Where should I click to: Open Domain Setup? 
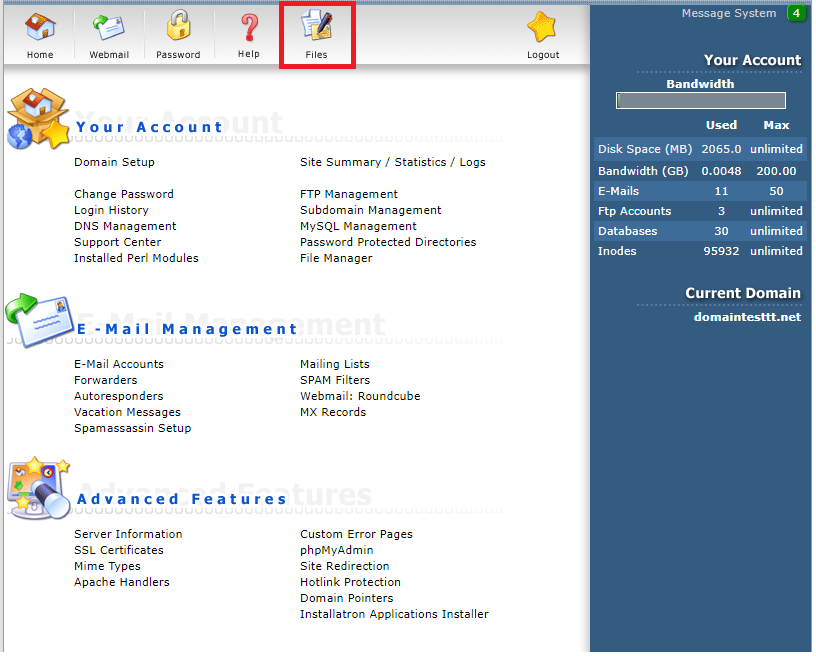[x=114, y=162]
